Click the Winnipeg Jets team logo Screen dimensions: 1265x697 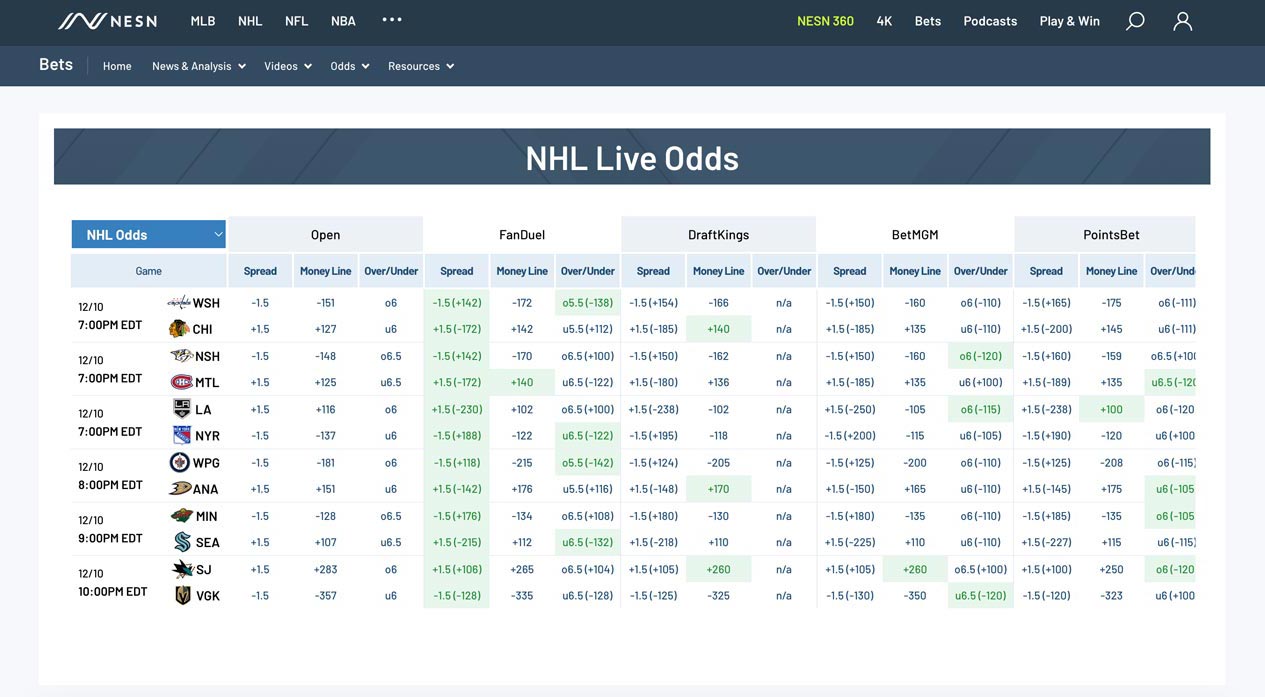(180, 463)
